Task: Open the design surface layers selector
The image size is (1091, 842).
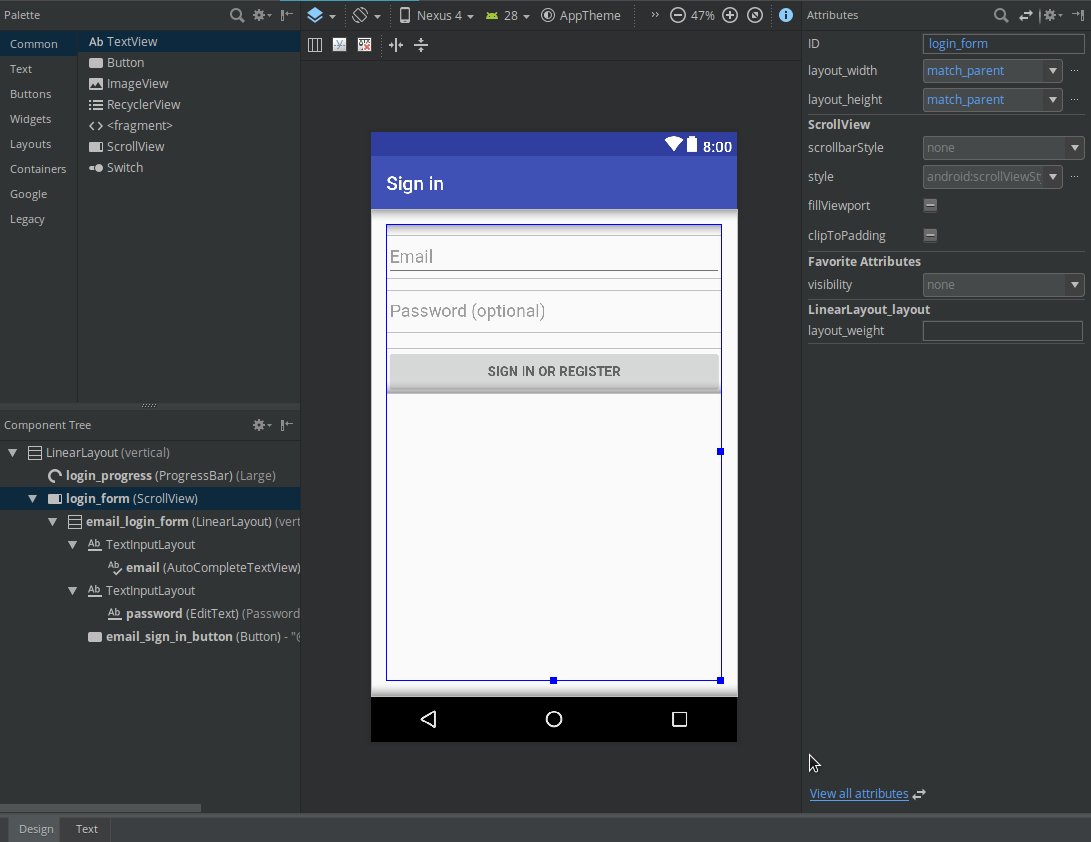Action: (321, 15)
